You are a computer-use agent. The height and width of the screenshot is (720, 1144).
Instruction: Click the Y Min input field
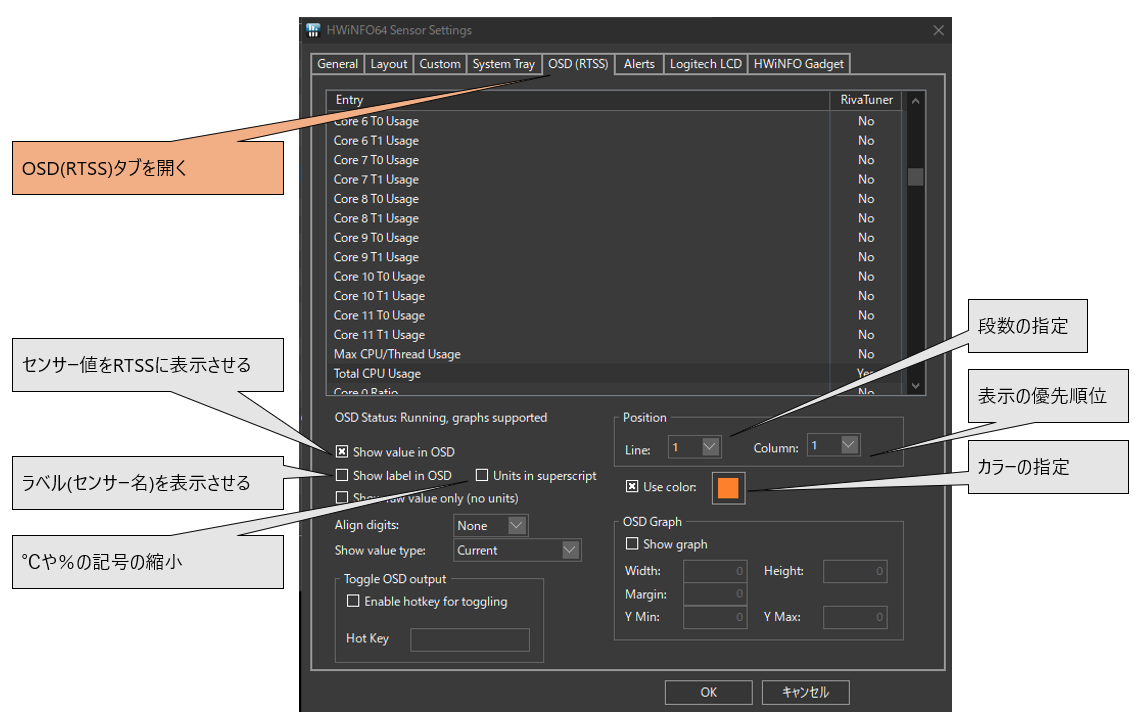[x=715, y=617]
